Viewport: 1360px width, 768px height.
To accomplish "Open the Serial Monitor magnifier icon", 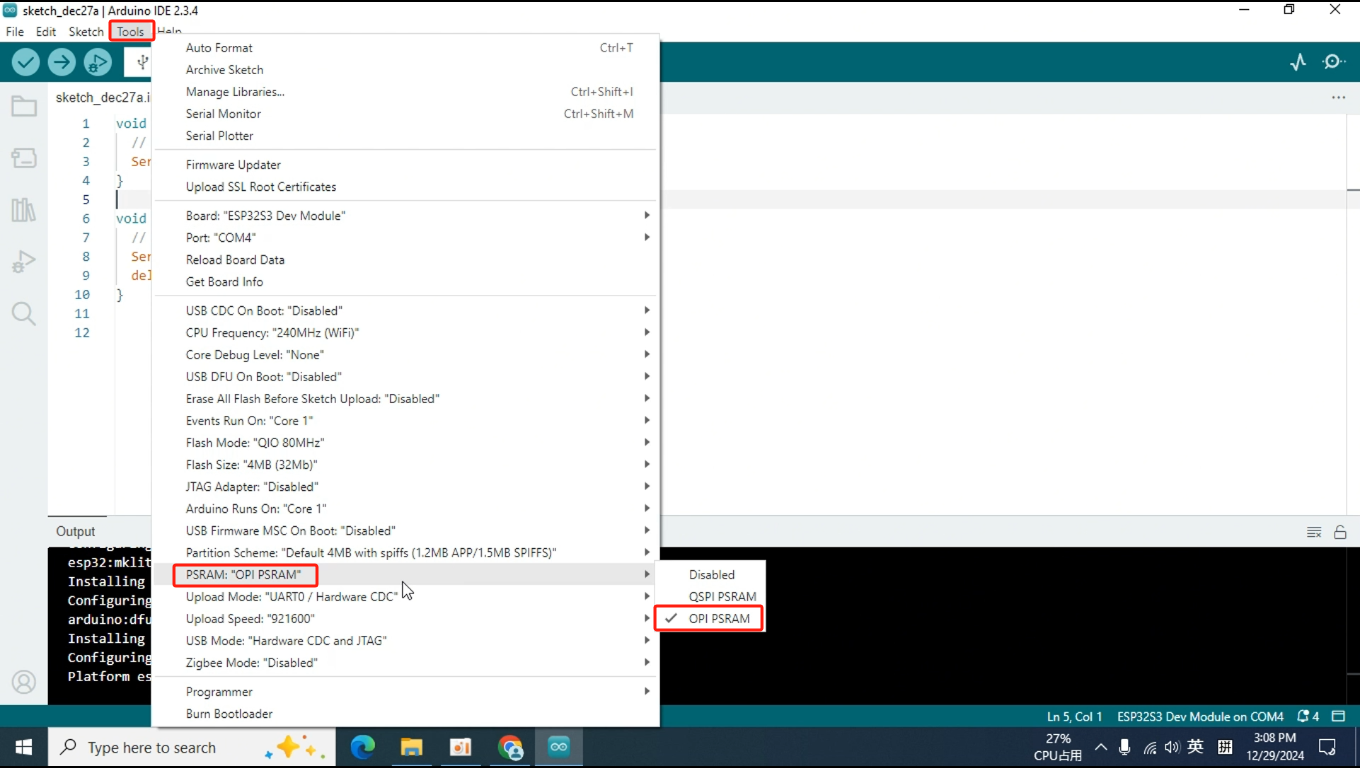I will coord(1334,62).
